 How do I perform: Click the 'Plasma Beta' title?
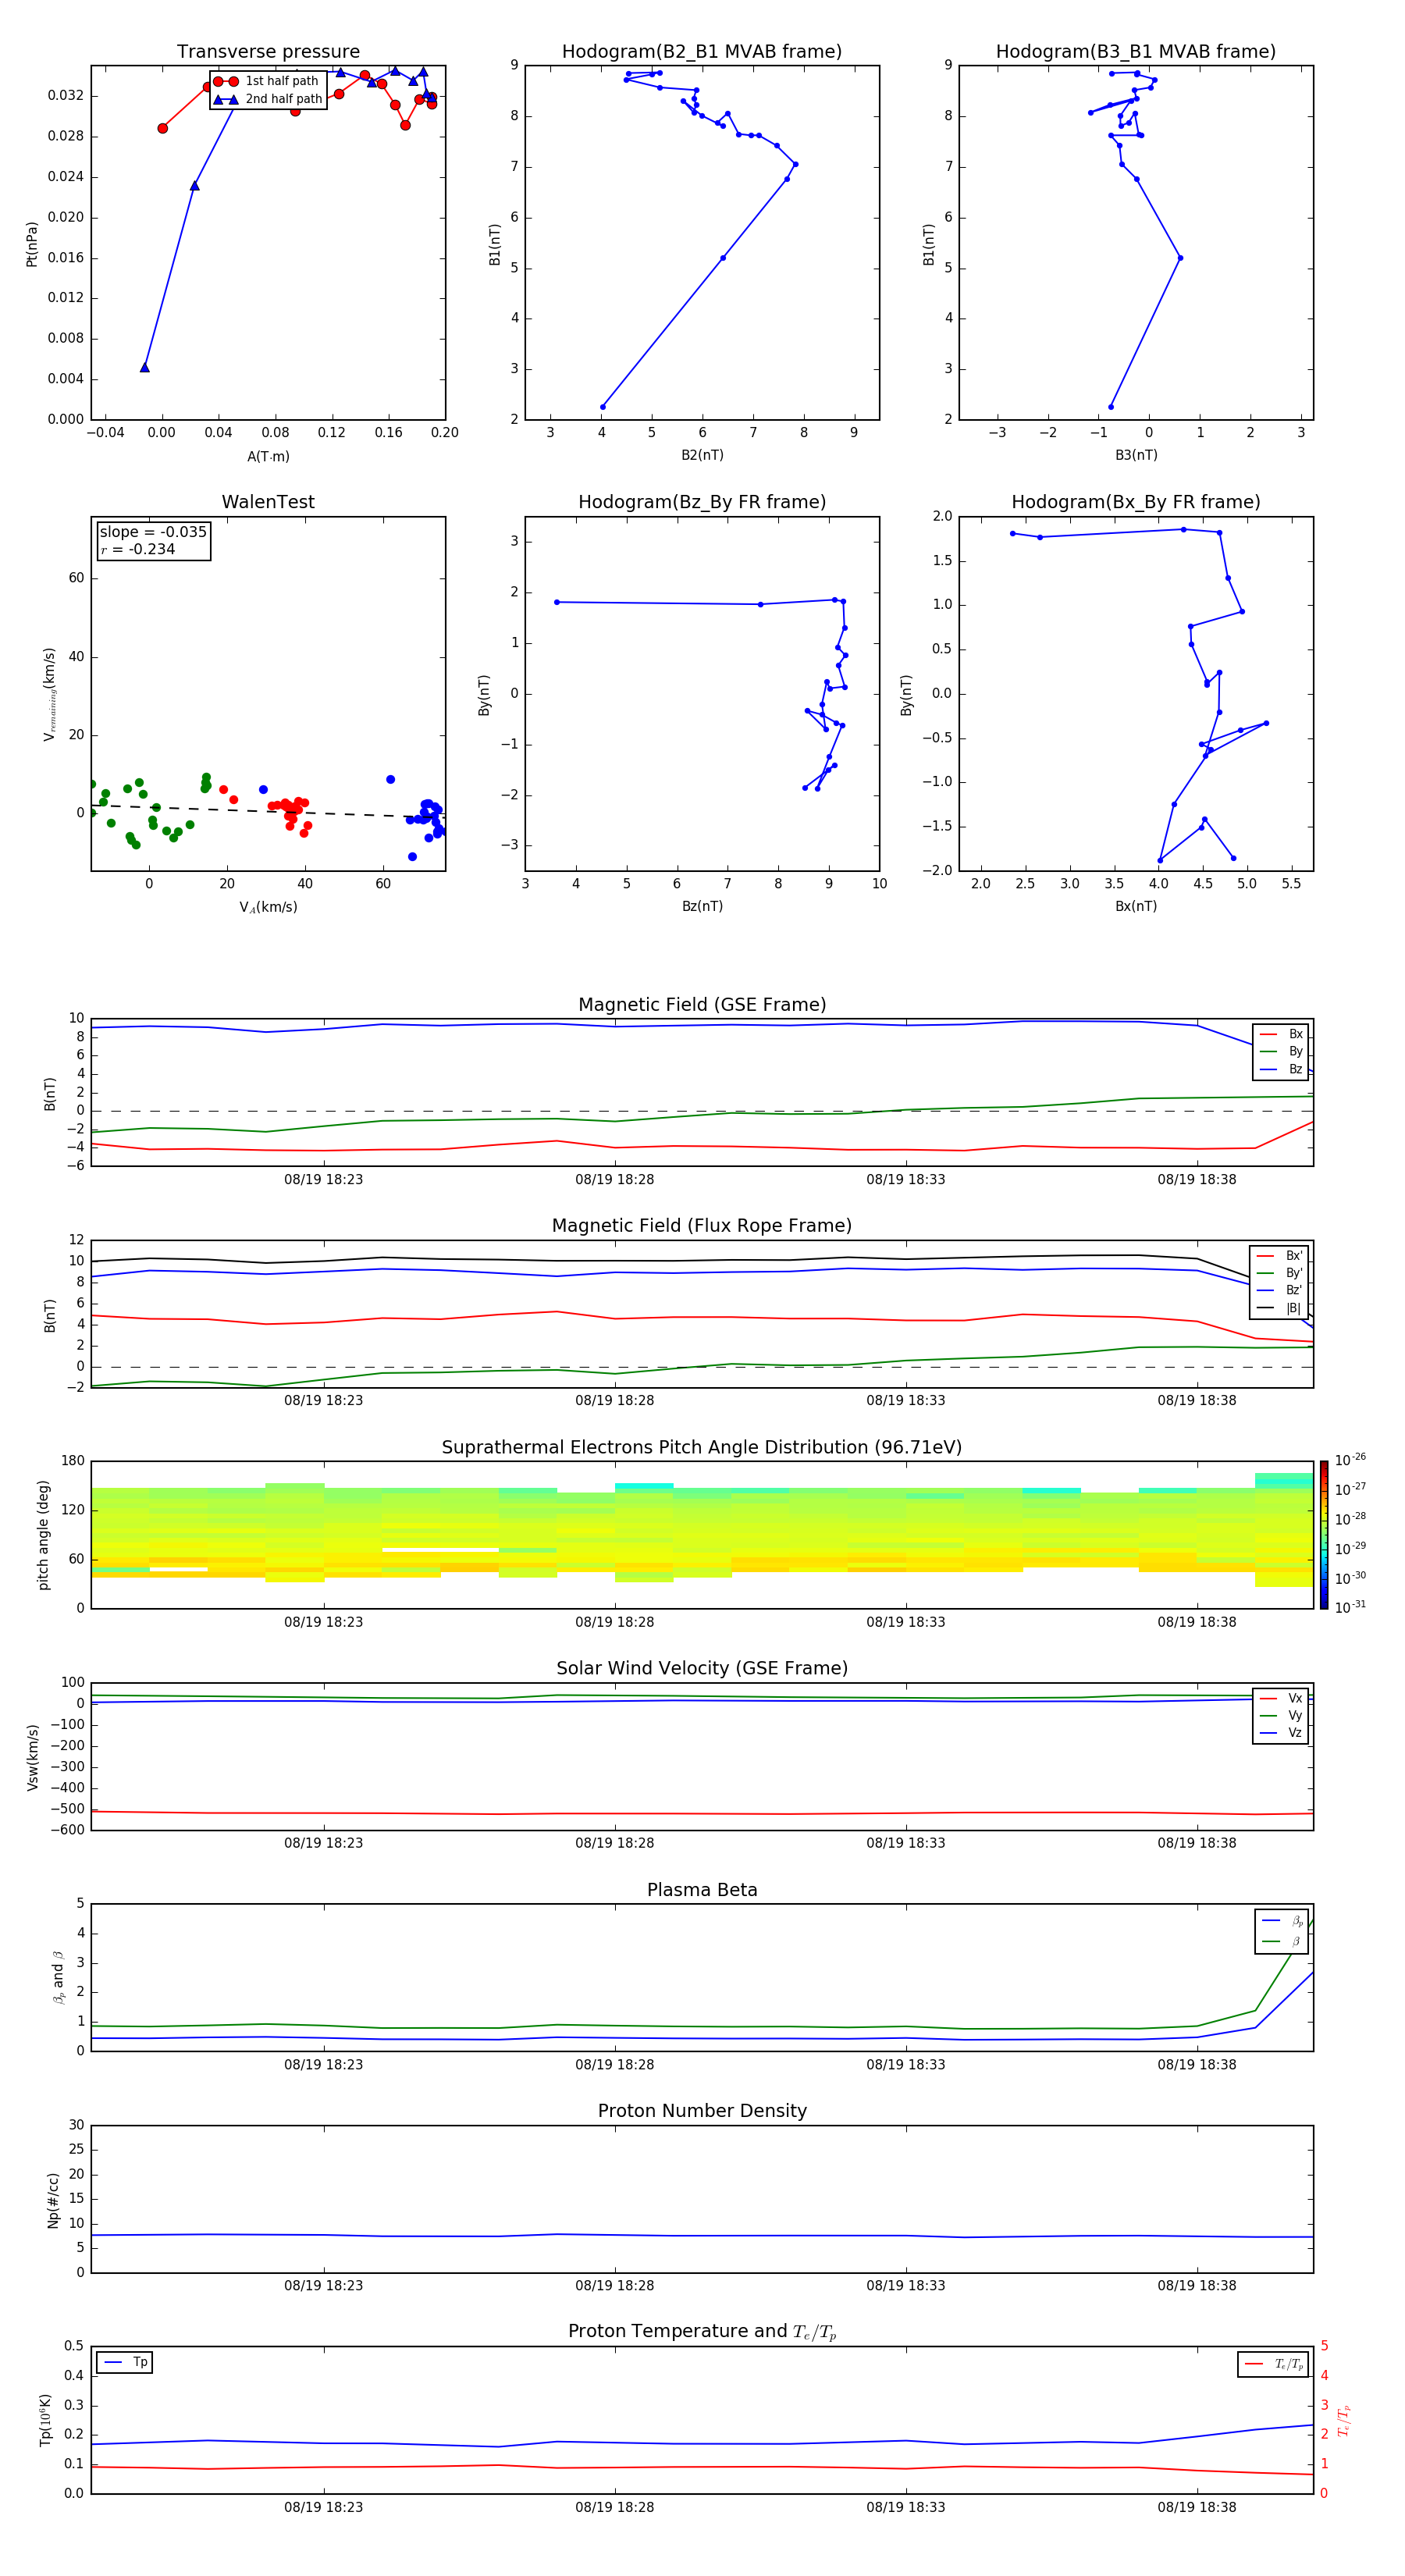click(702, 1891)
